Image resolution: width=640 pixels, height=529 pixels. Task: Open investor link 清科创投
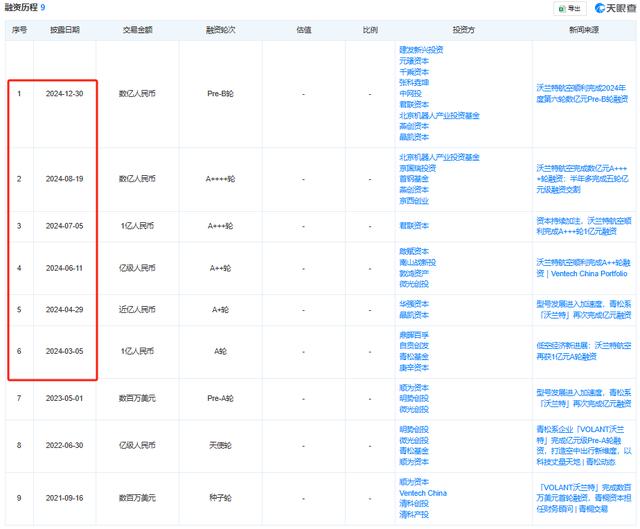[414, 504]
